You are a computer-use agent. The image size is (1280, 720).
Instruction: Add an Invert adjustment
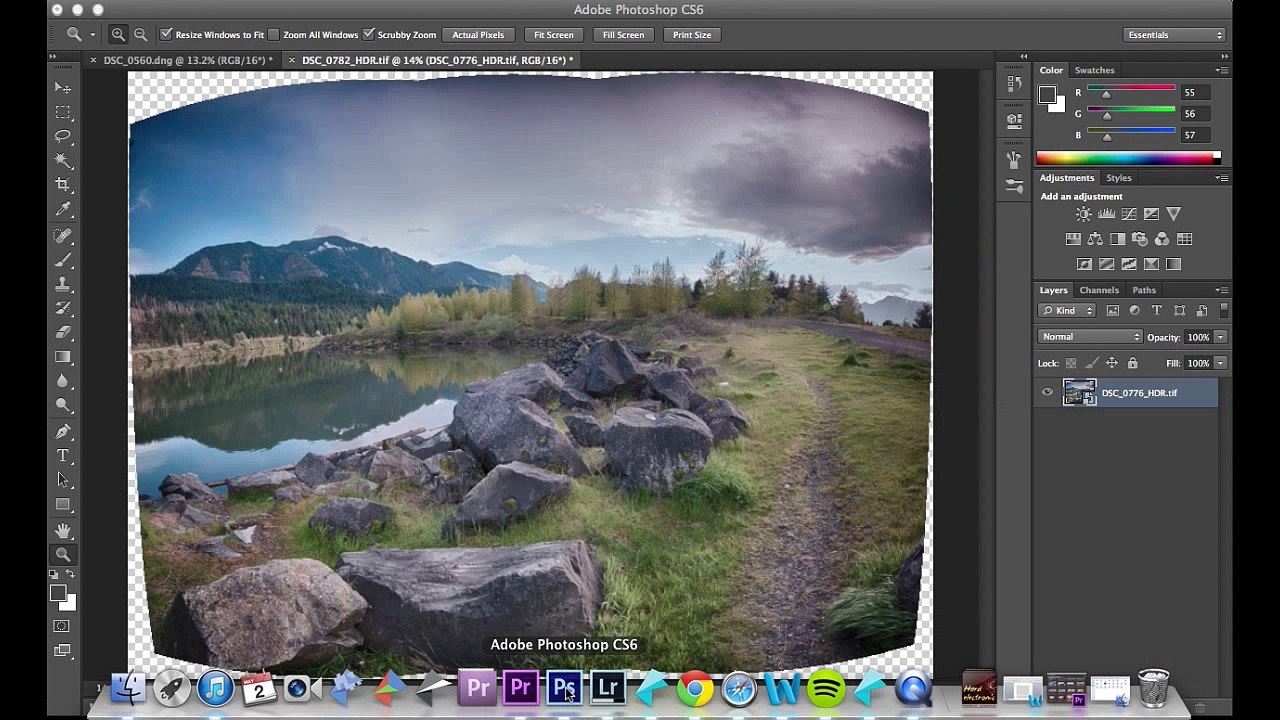pyautogui.click(x=1084, y=264)
